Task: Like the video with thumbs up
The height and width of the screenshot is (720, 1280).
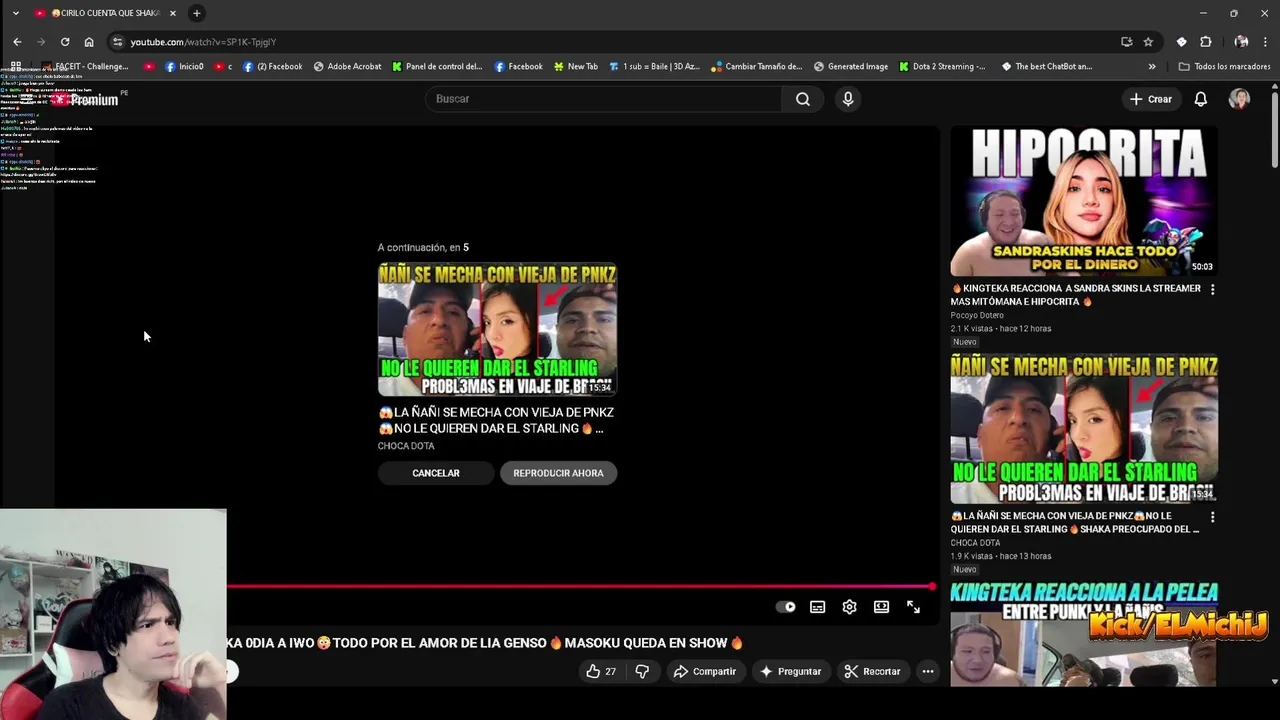Action: [601, 671]
